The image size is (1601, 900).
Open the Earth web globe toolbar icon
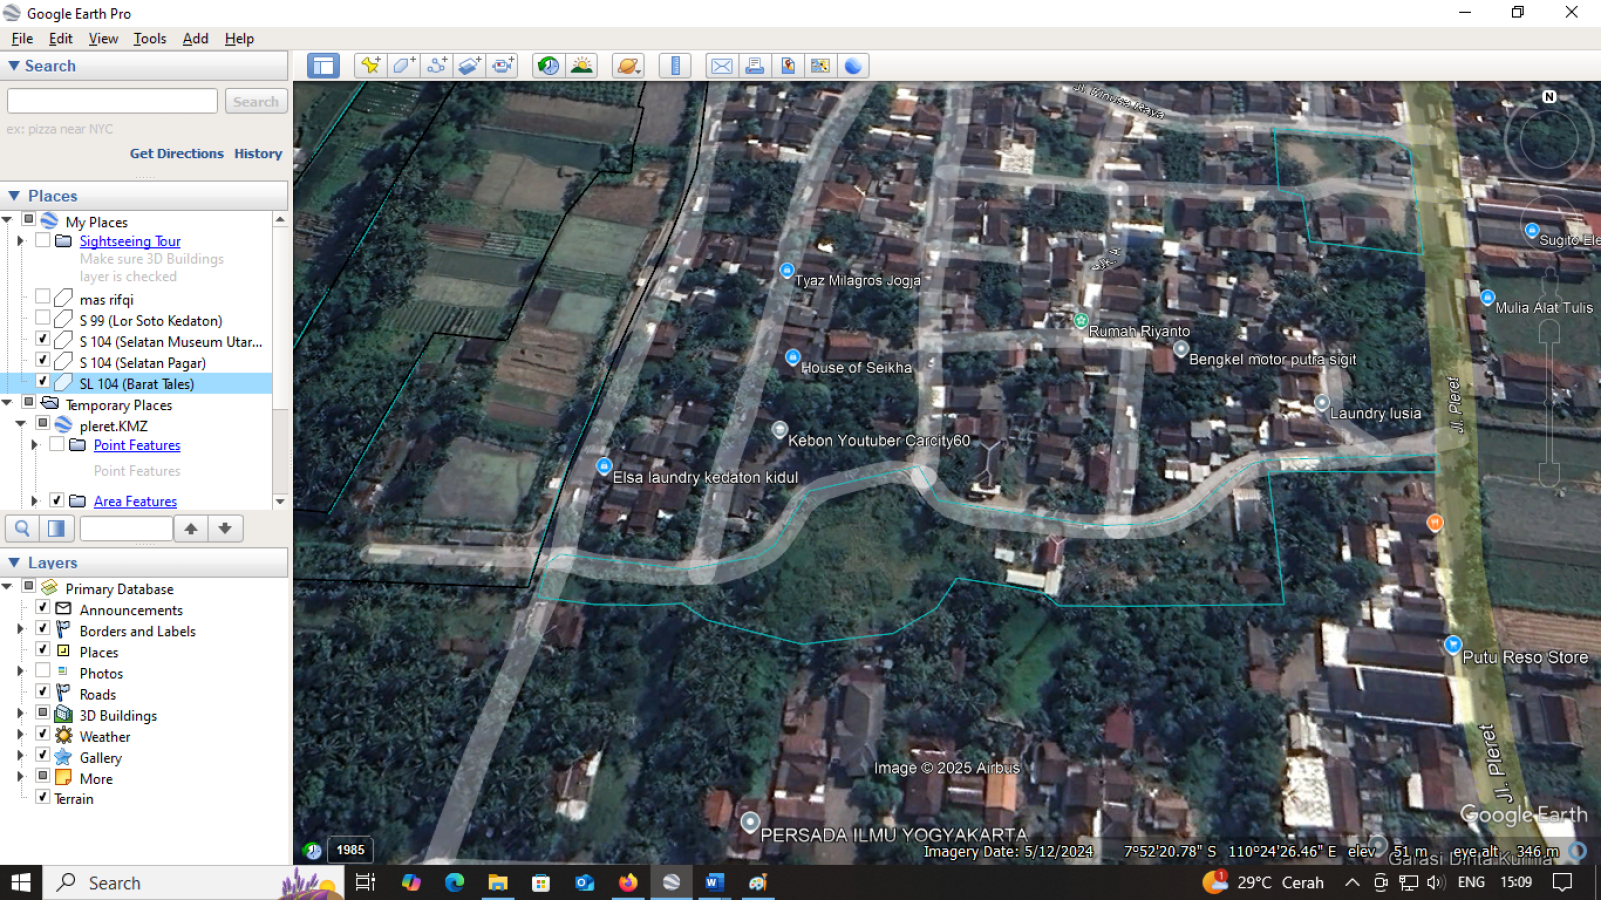tap(853, 66)
